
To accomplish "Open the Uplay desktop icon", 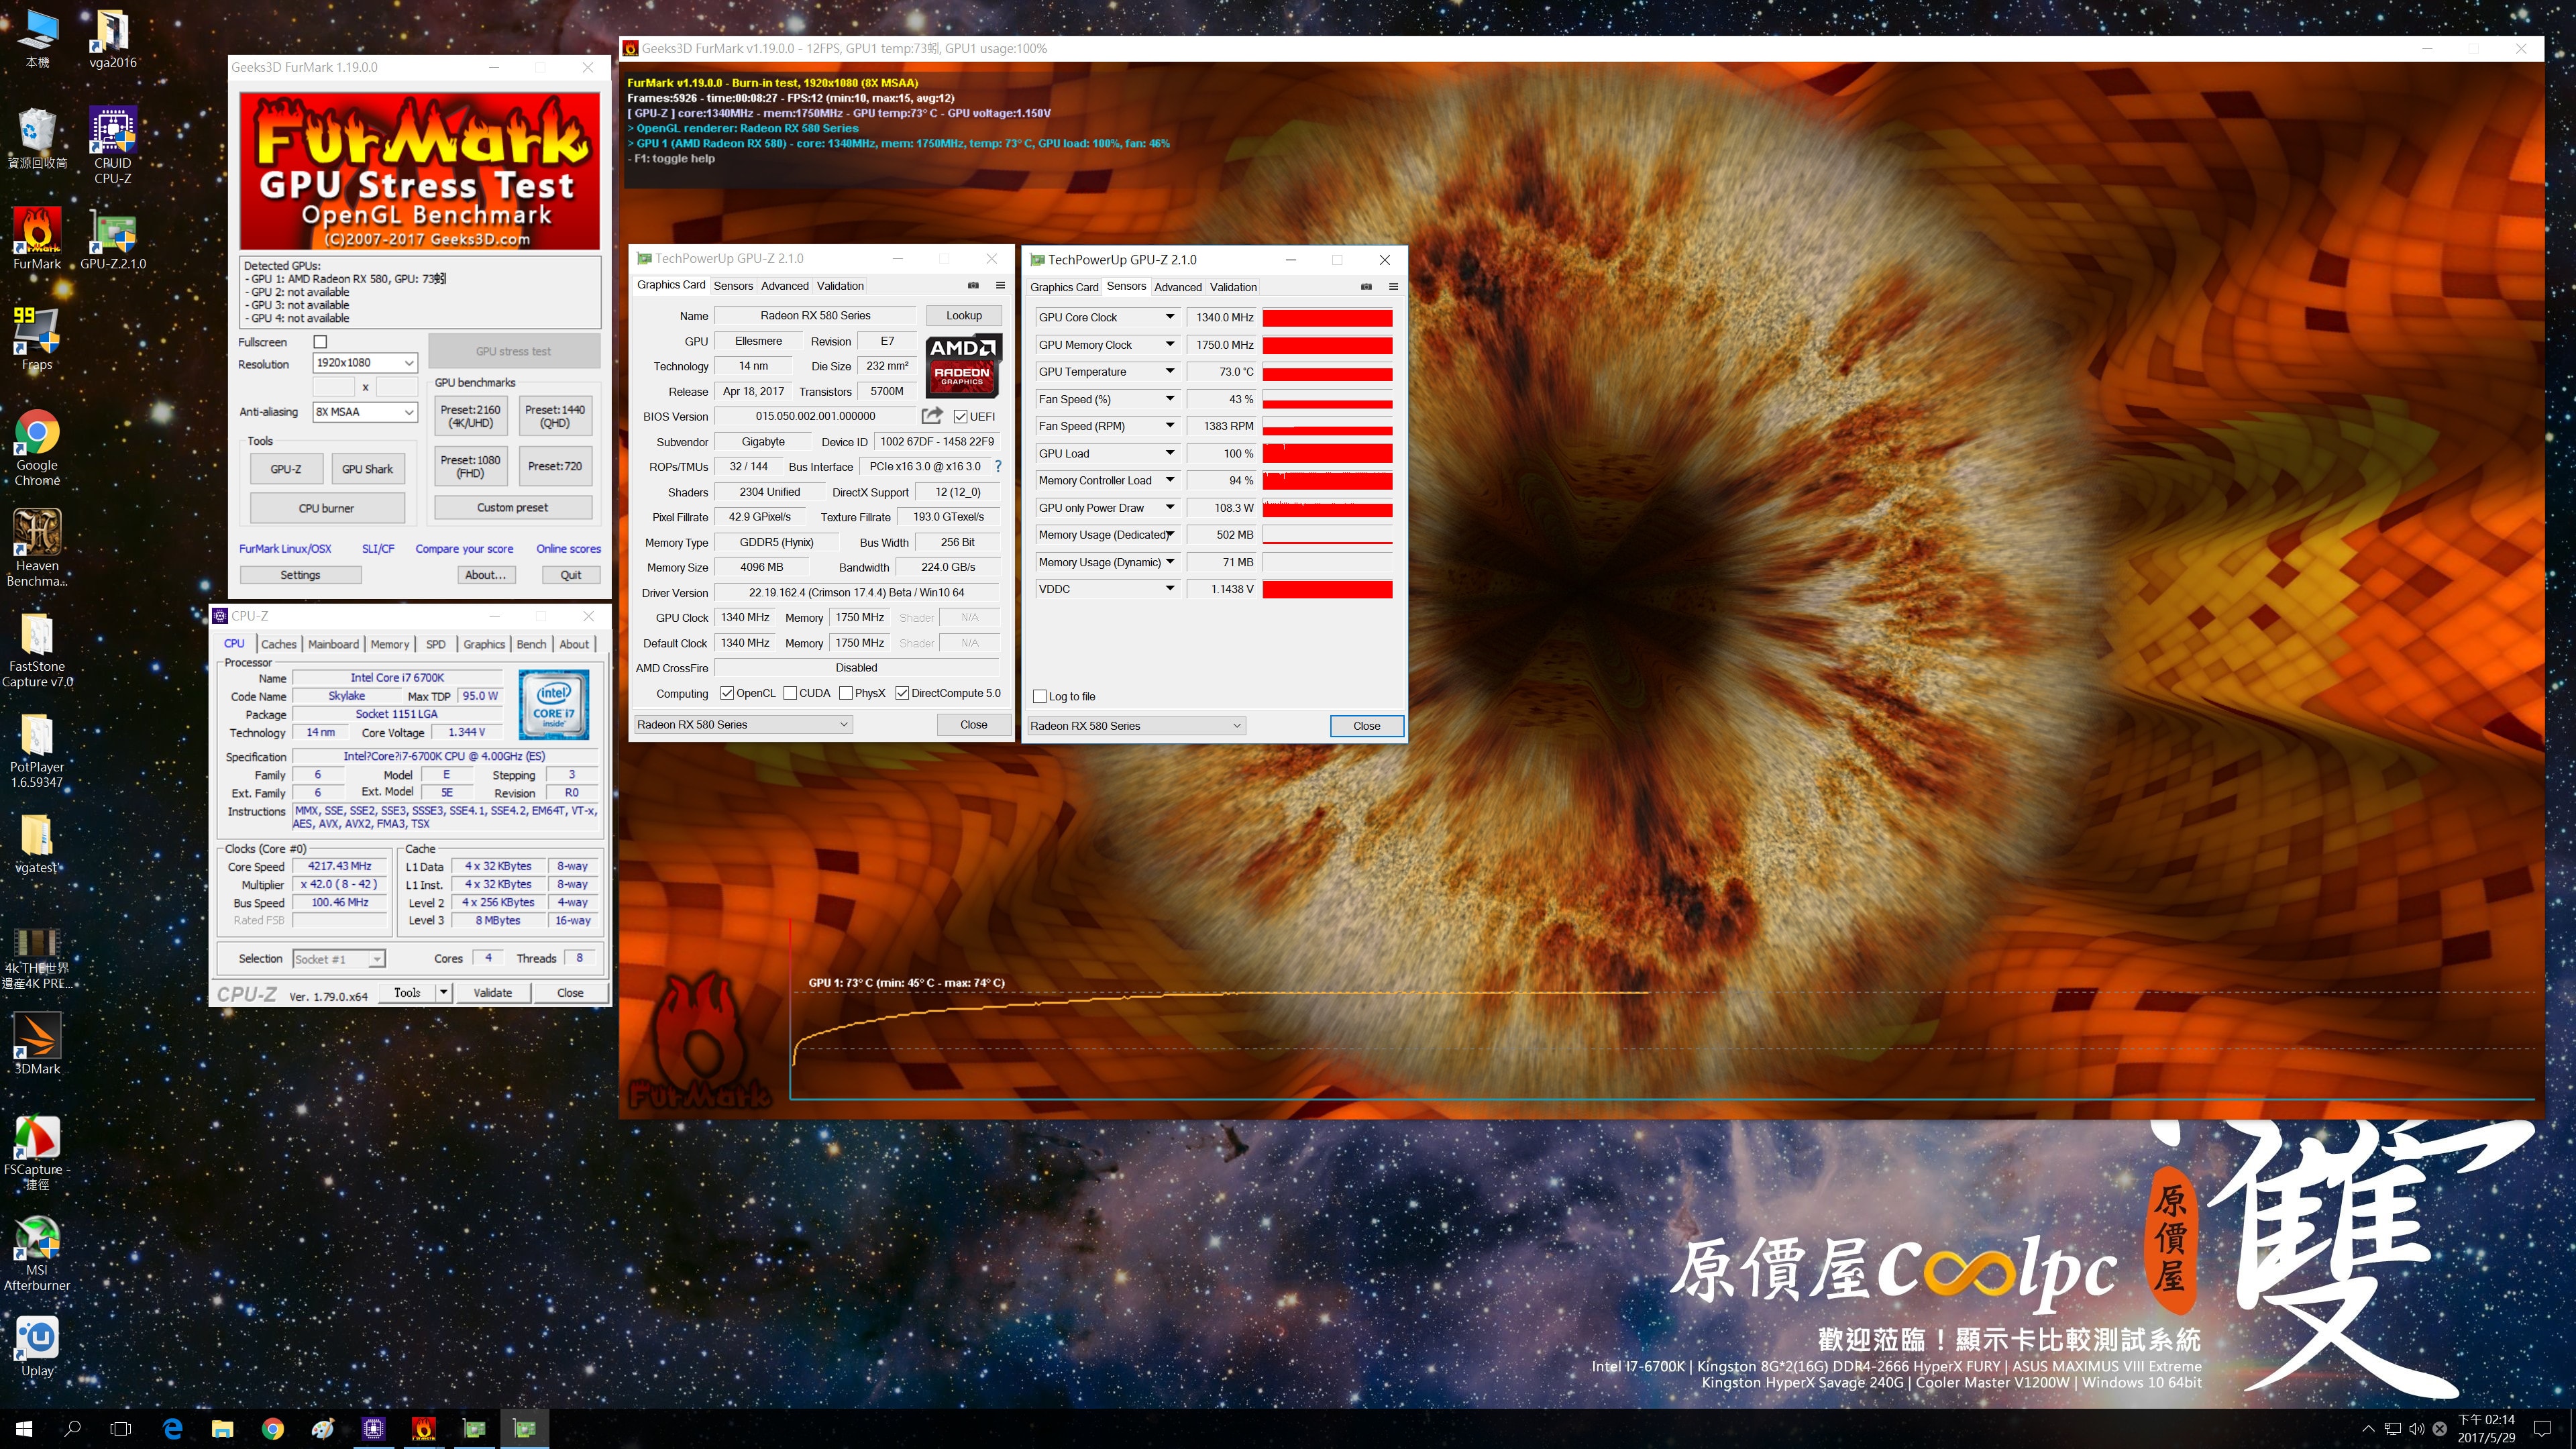I will point(37,1346).
